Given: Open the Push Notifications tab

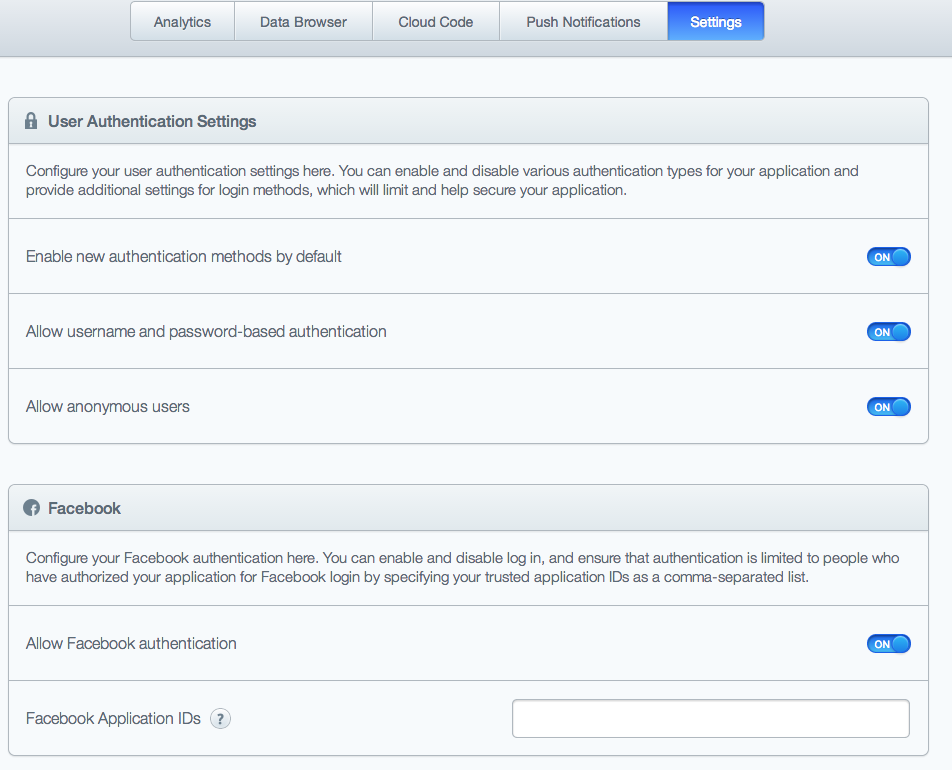Looking at the screenshot, I should pos(583,22).
